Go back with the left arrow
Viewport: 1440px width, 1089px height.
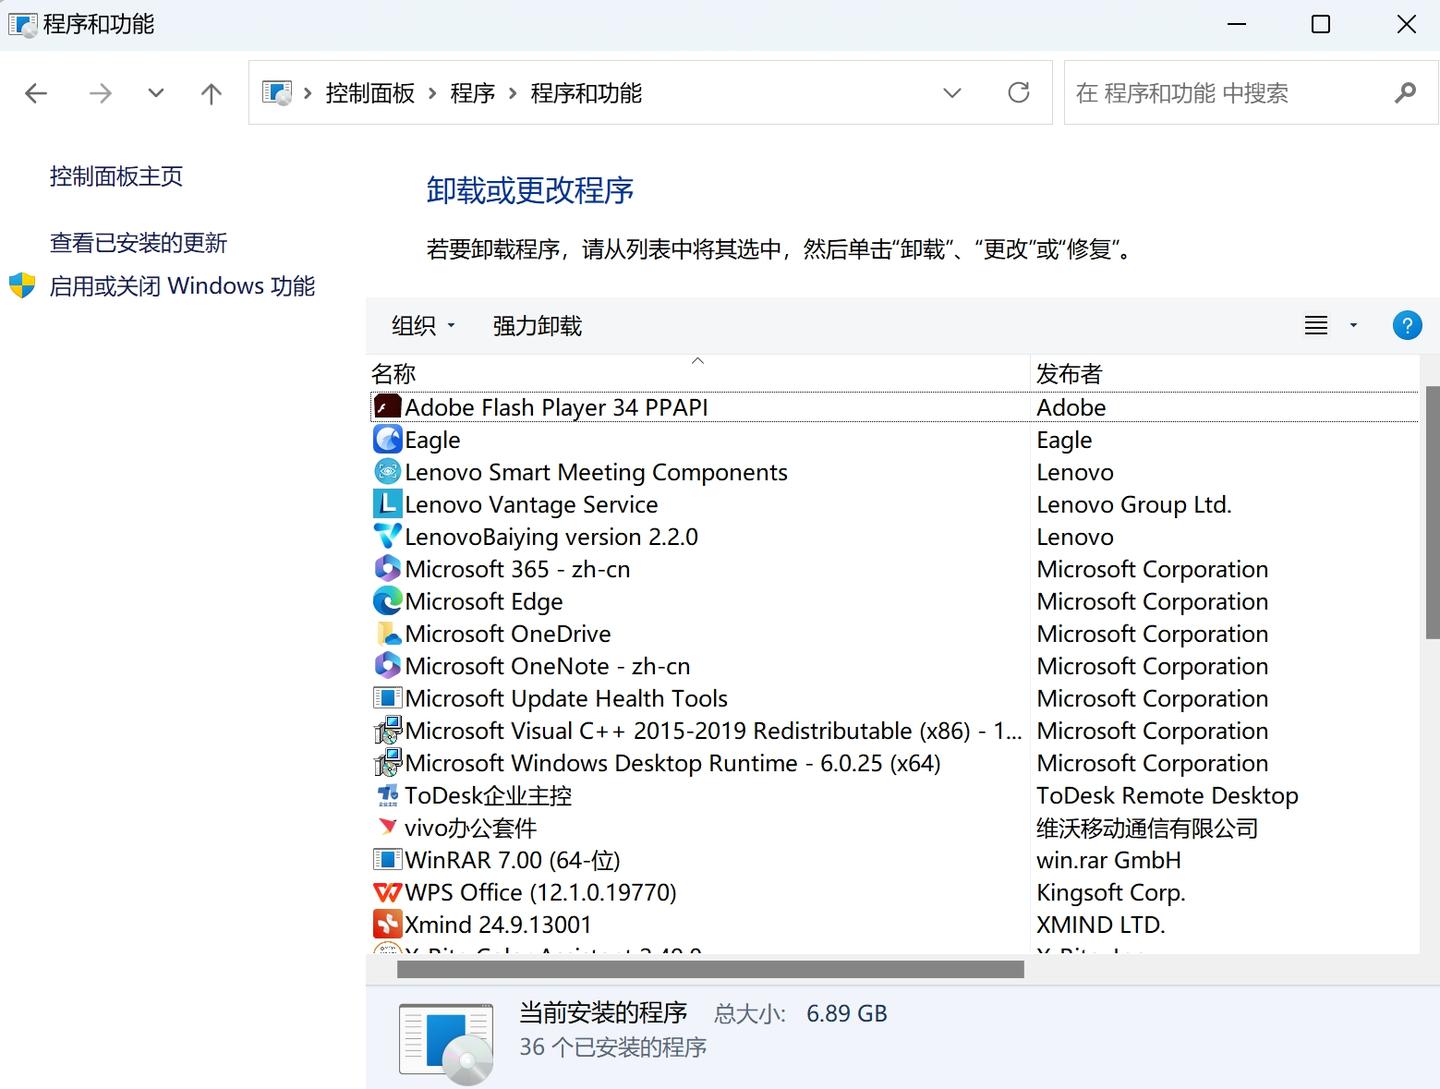[x=36, y=94]
